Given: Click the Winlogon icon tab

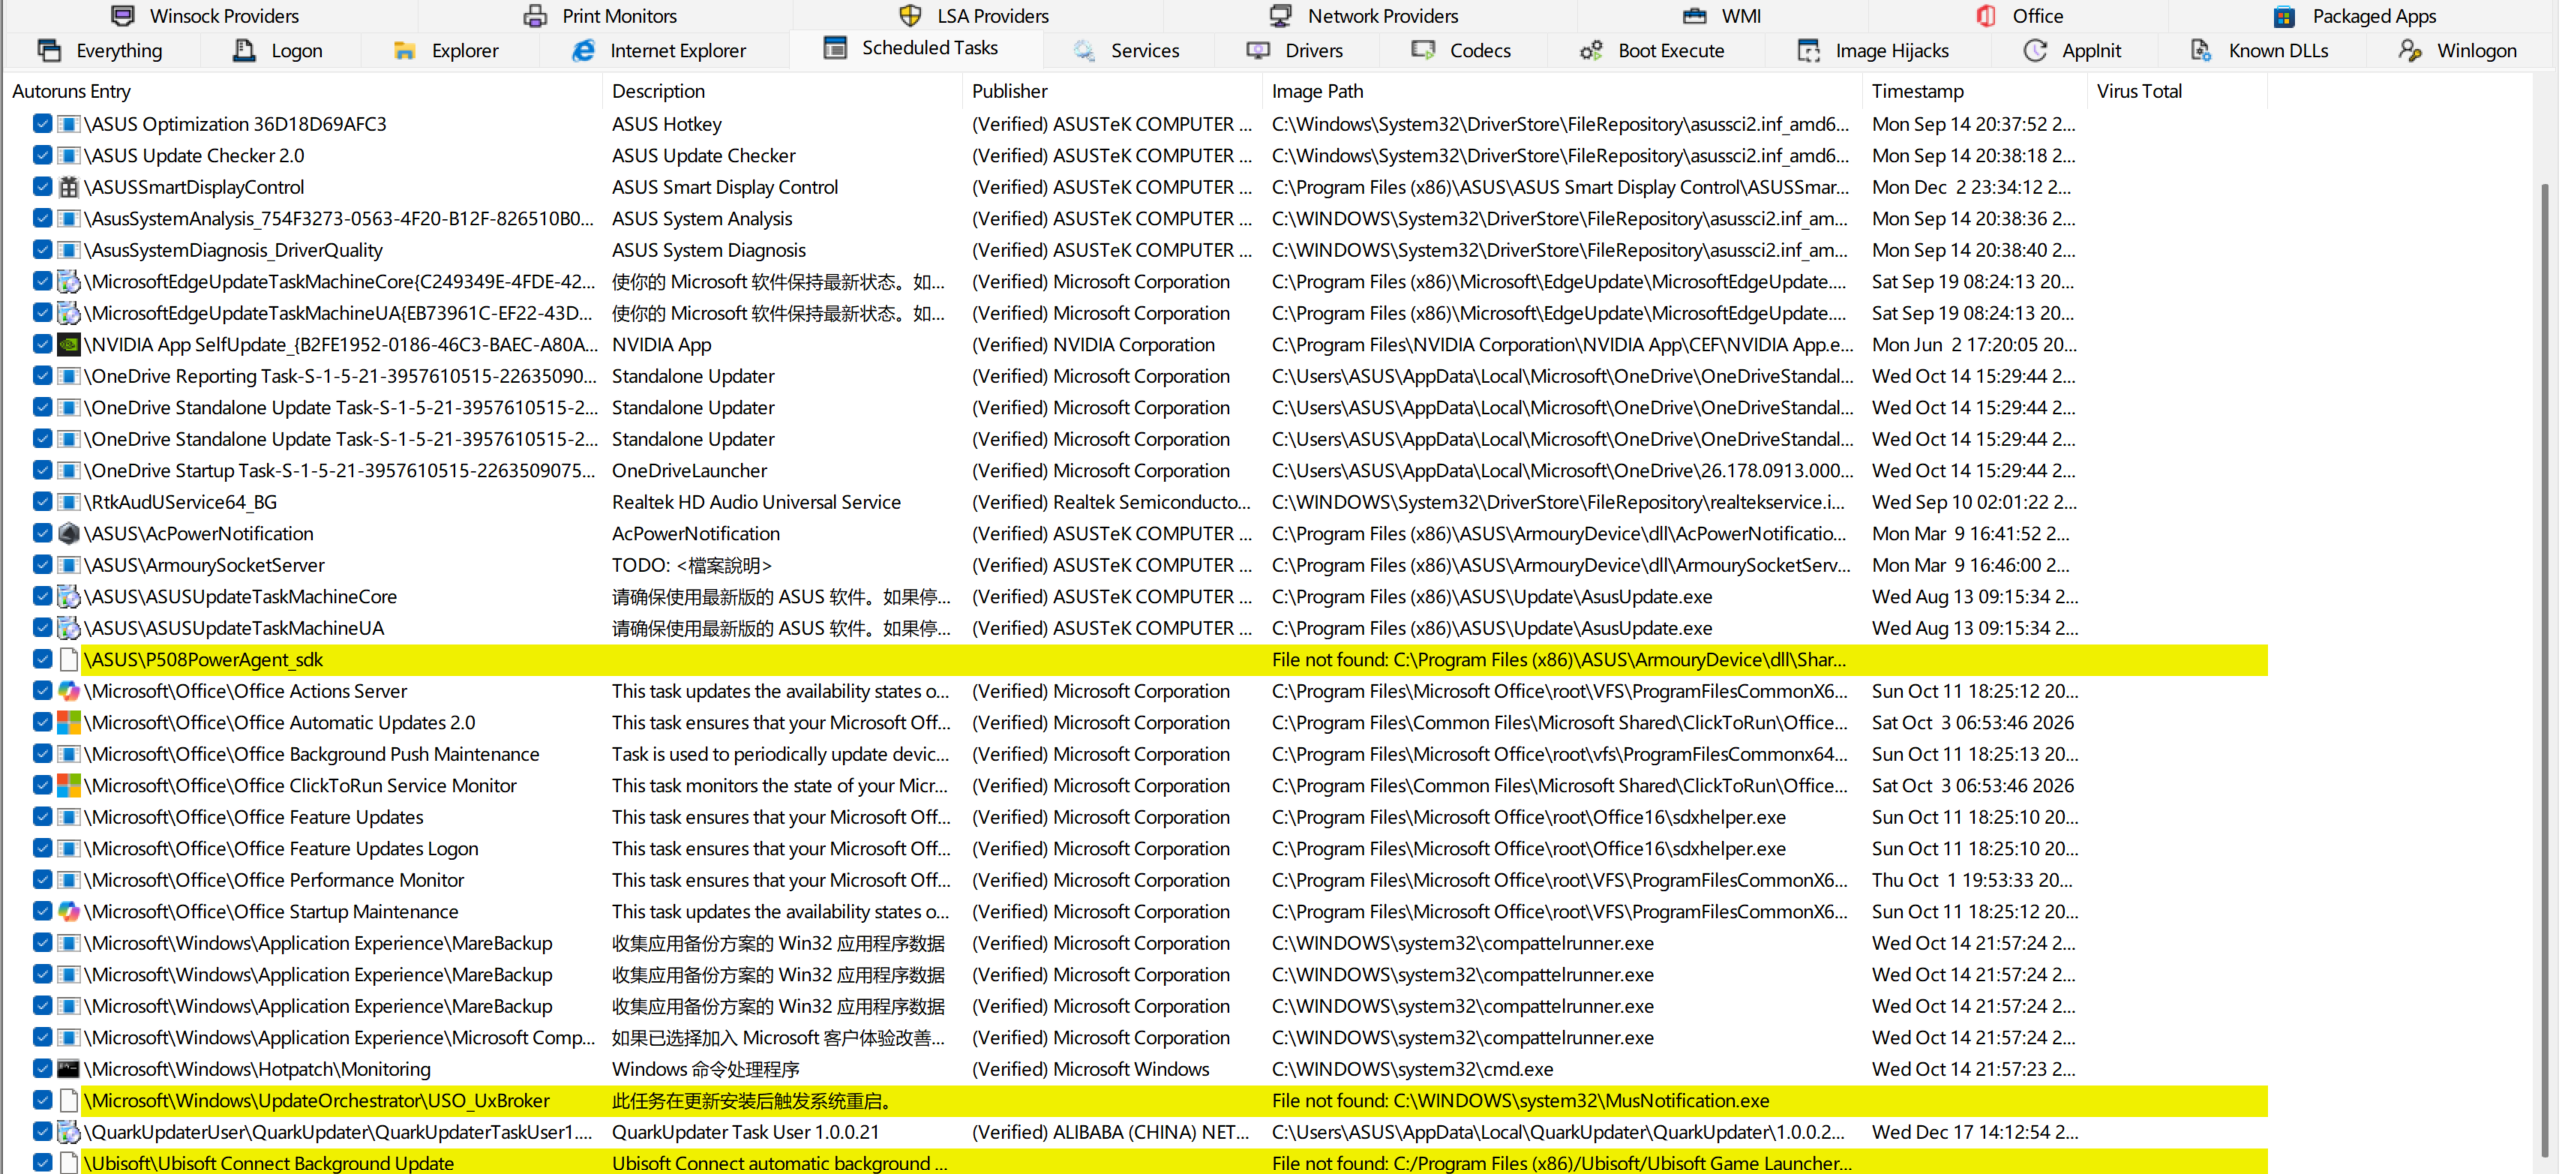Looking at the screenshot, I should 2410,50.
